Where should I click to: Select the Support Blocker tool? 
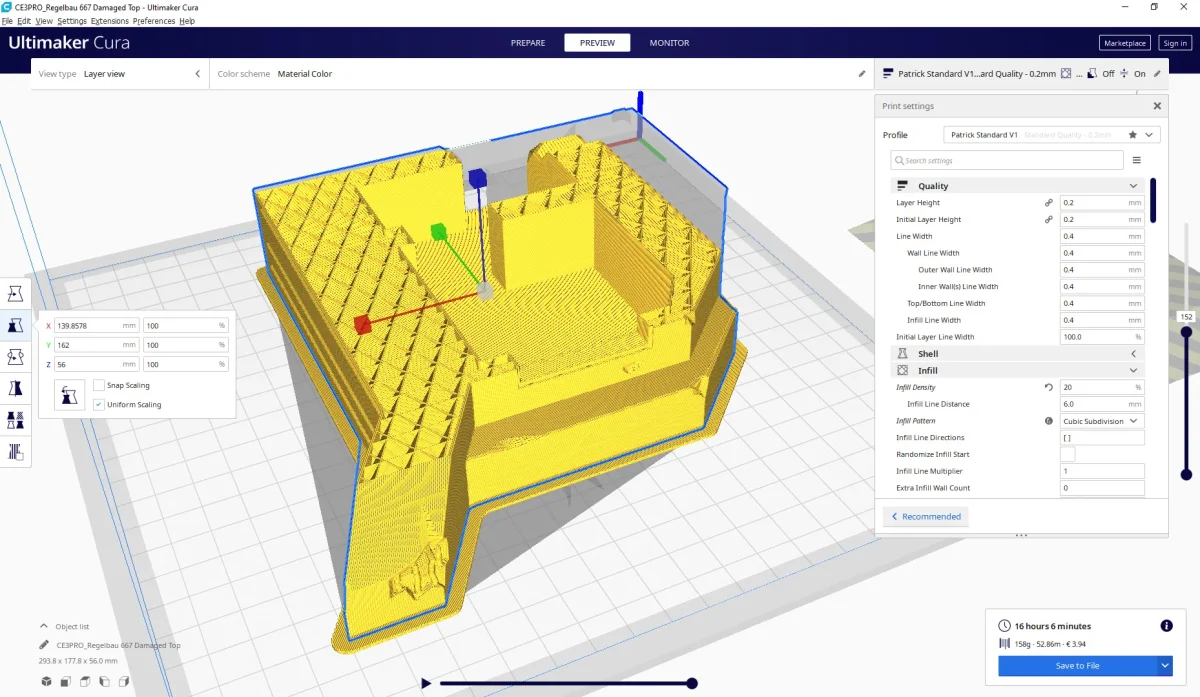(16, 451)
